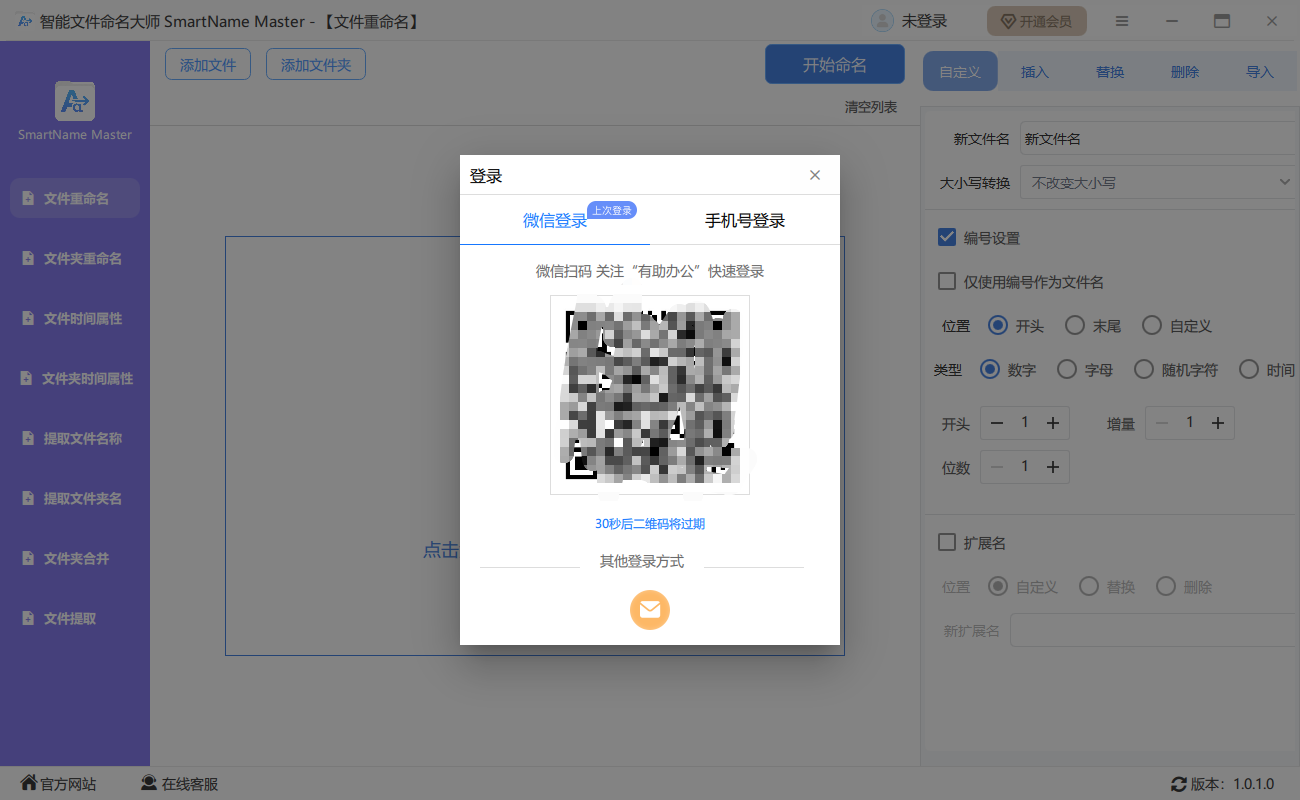Open official website home icon
Viewport: 1300px width, 800px height.
29,784
